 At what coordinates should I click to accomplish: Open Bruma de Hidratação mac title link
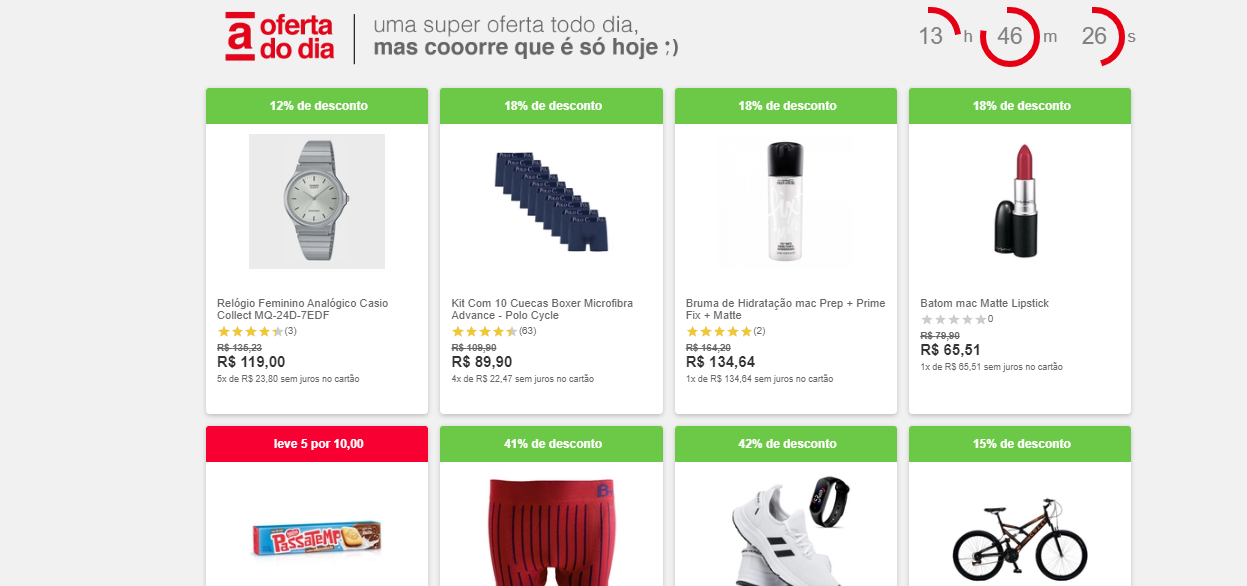click(x=785, y=309)
